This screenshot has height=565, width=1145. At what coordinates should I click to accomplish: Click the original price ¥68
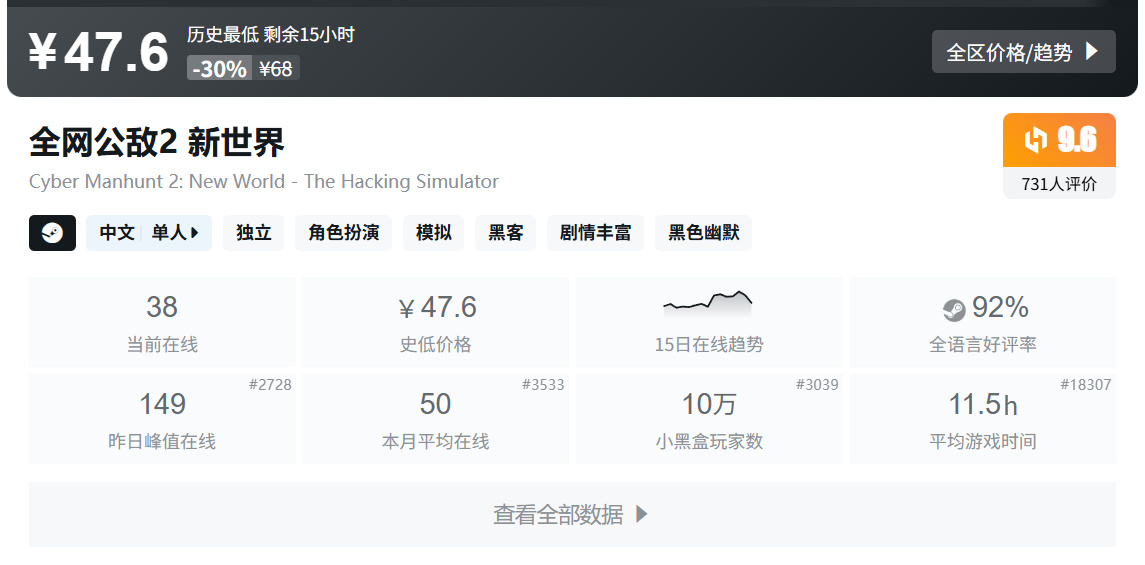275,69
